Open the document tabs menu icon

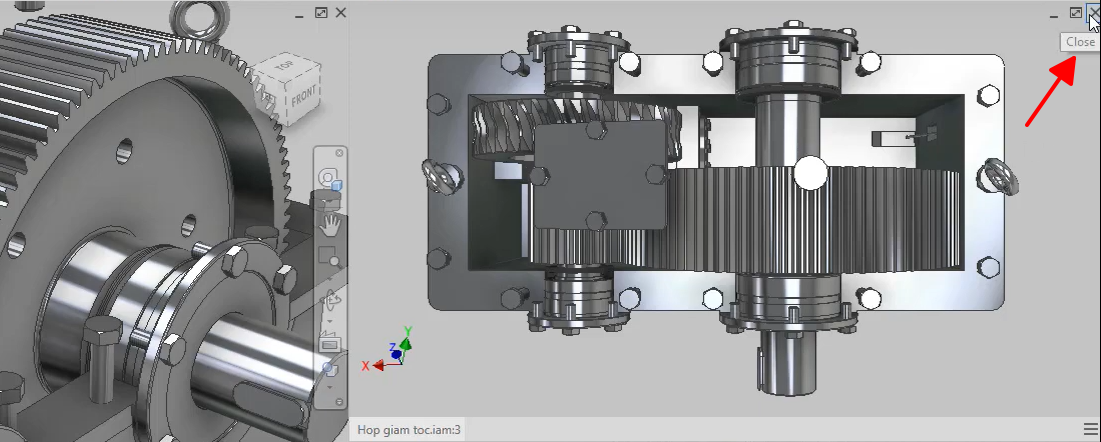1090,429
